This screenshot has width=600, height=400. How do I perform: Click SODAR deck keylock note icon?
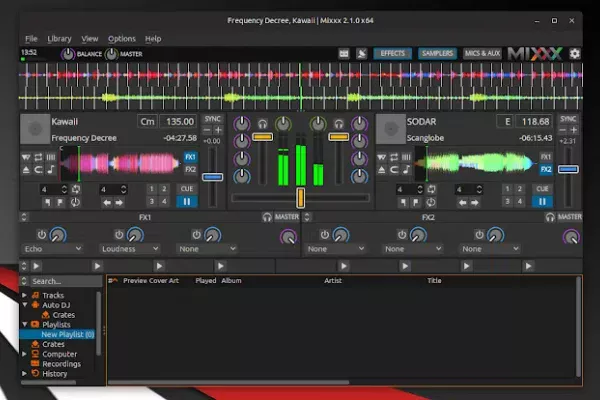(406, 170)
